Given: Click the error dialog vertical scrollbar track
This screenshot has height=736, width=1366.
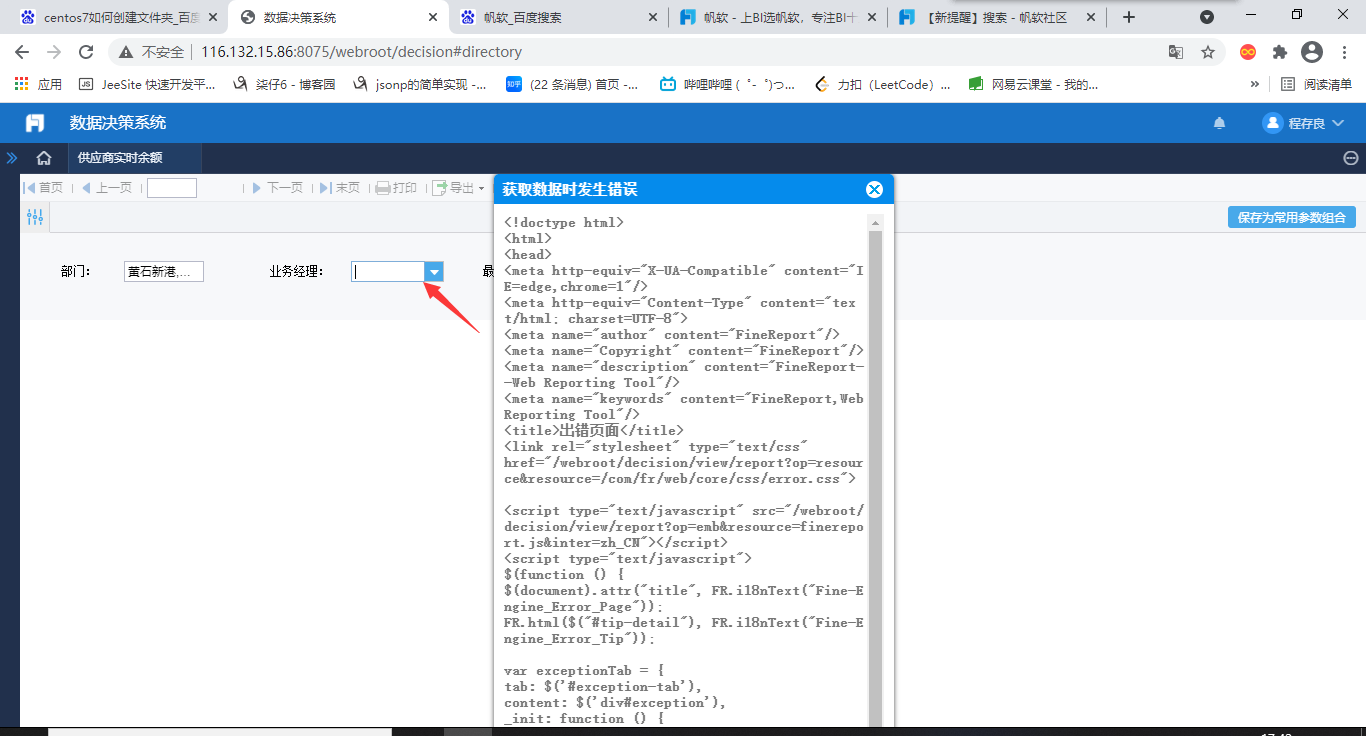Looking at the screenshot, I should coord(875,480).
